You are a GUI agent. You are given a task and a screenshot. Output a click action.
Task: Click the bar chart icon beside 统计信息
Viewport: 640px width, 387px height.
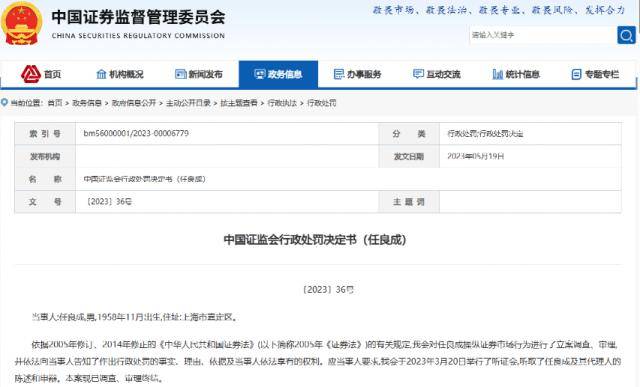pos(498,74)
